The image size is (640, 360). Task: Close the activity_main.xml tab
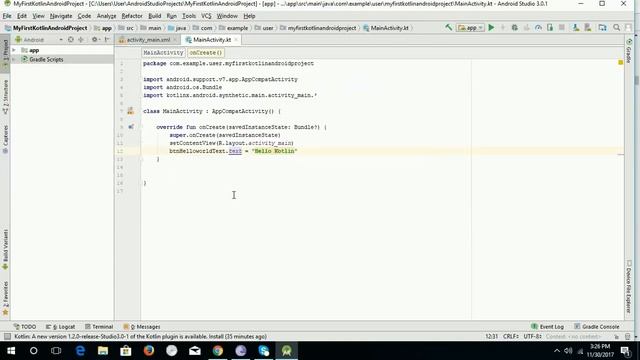(x=175, y=40)
